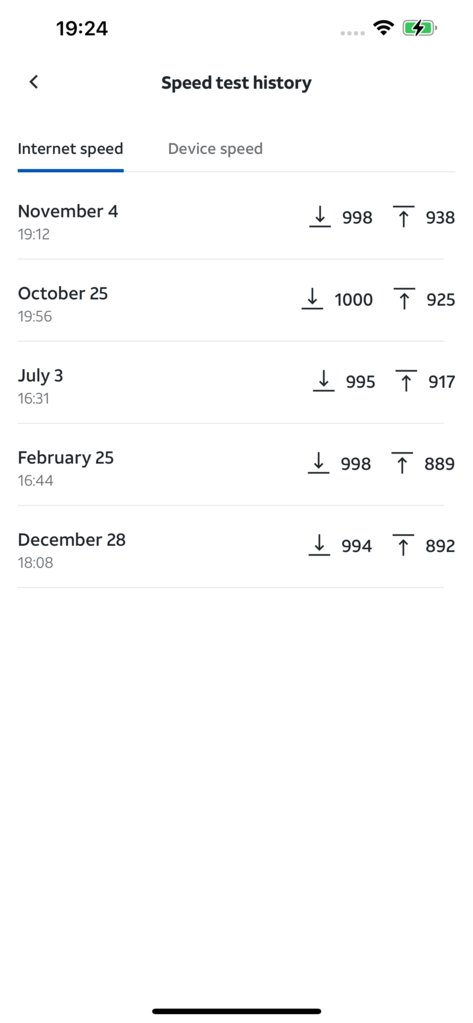Click the Speed test history title
The height and width of the screenshot is (1023, 473).
tap(236, 83)
